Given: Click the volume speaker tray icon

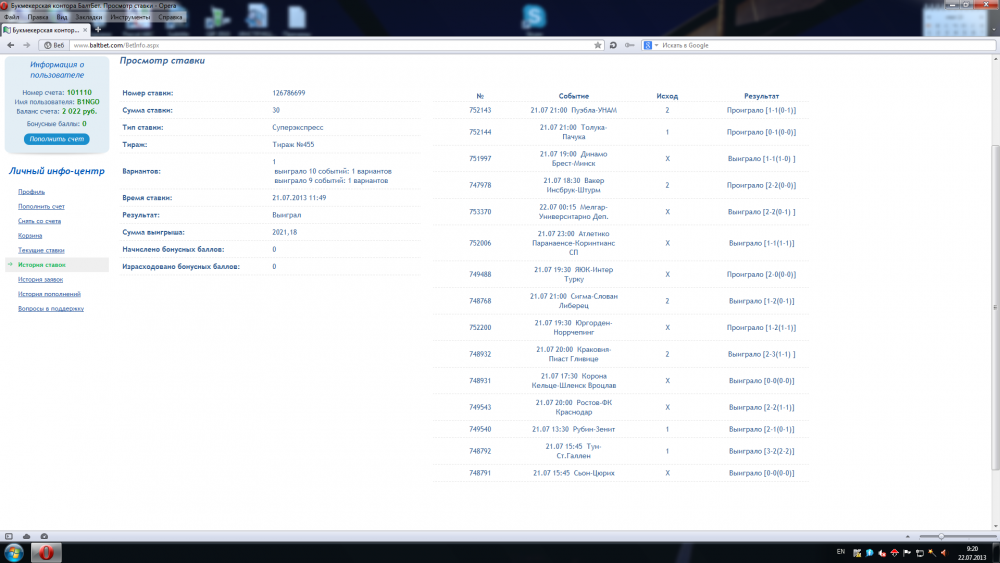Looking at the screenshot, I should tap(944, 553).
